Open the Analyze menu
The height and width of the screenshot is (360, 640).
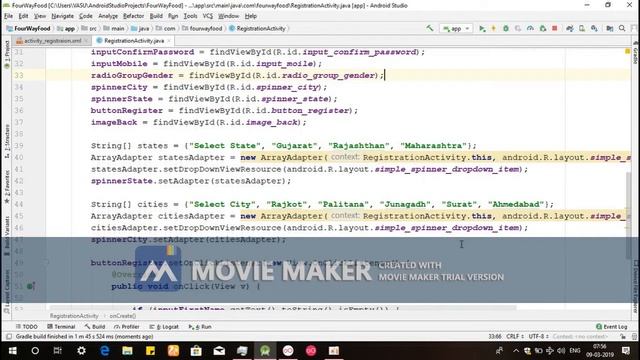click(x=108, y=16)
